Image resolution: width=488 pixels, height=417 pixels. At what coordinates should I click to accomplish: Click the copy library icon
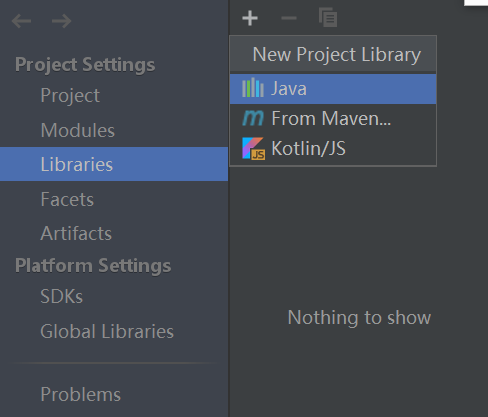pyautogui.click(x=328, y=18)
